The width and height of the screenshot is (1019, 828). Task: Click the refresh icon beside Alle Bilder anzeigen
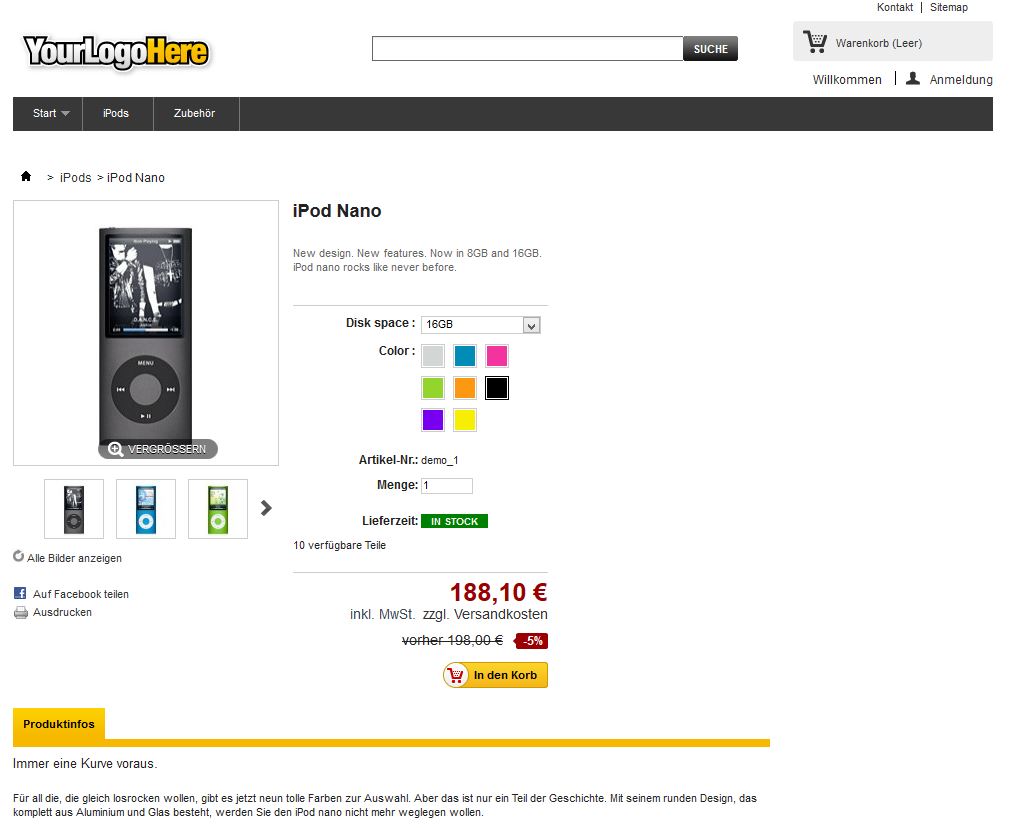pyautogui.click(x=19, y=556)
